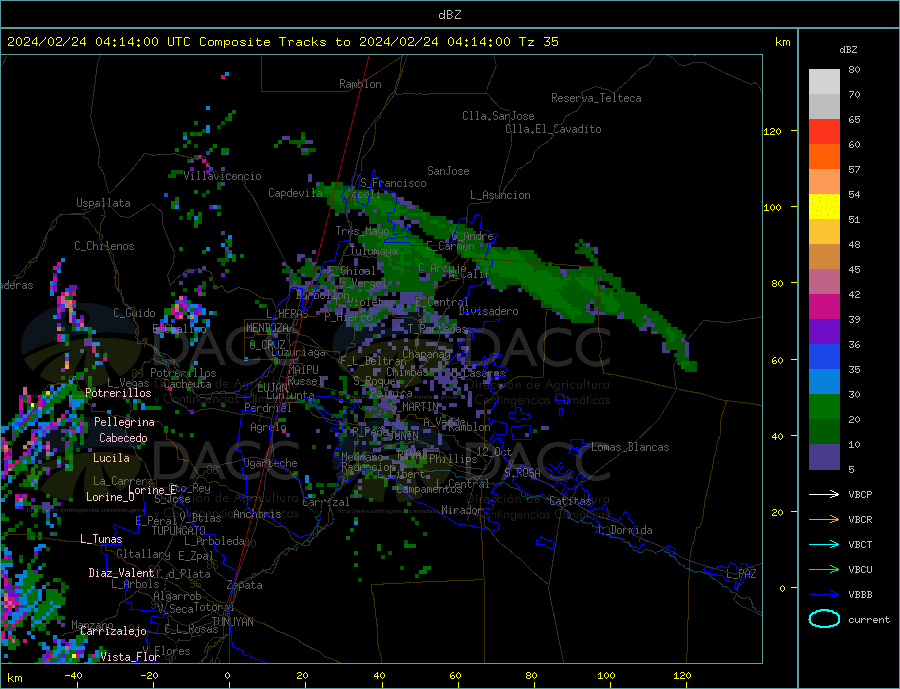Click the 'Tz 35' text in header

(x=539, y=42)
